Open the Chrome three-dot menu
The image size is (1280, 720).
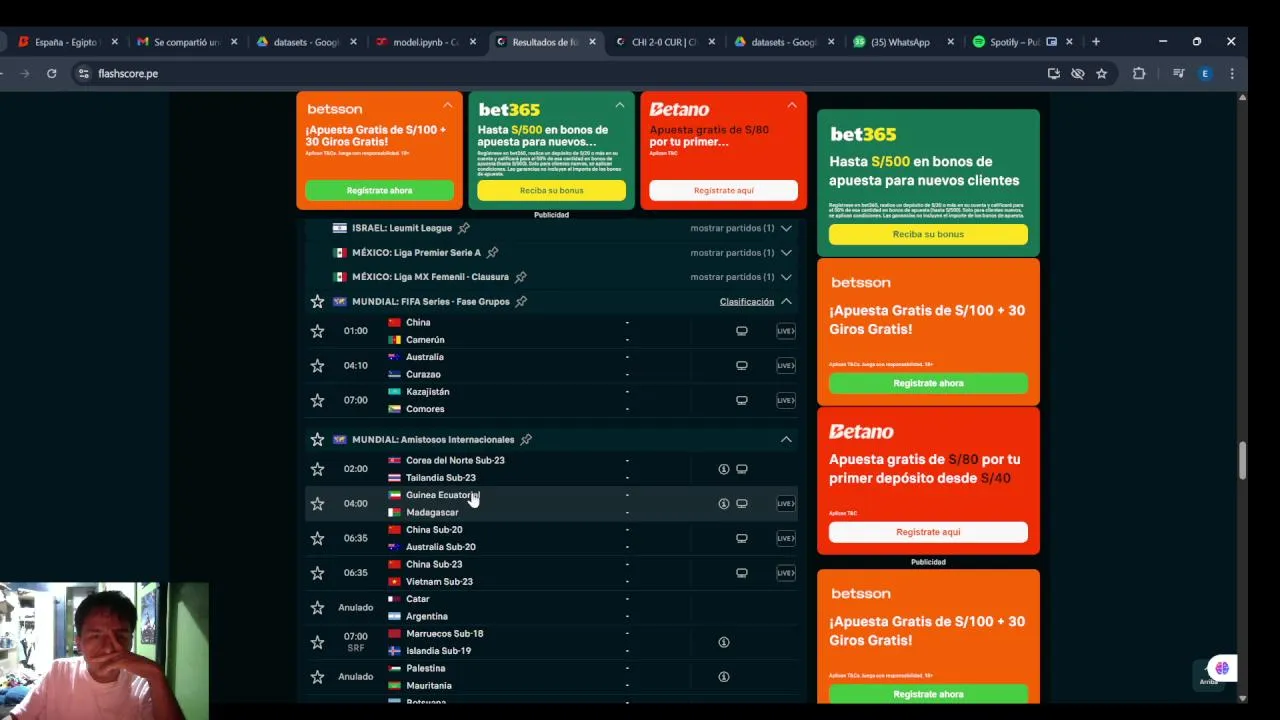(1232, 73)
